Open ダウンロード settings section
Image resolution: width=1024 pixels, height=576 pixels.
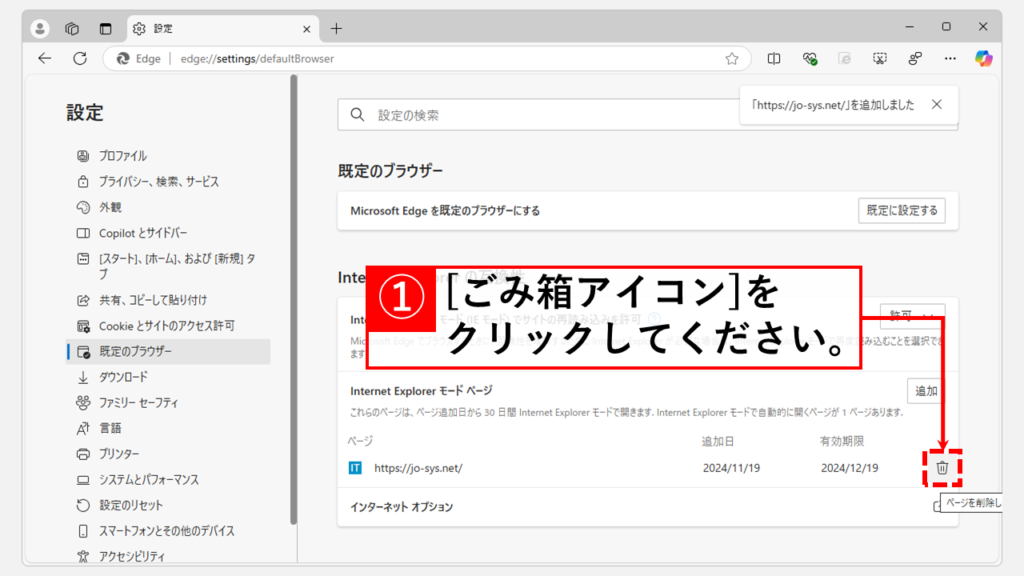pos(122,377)
